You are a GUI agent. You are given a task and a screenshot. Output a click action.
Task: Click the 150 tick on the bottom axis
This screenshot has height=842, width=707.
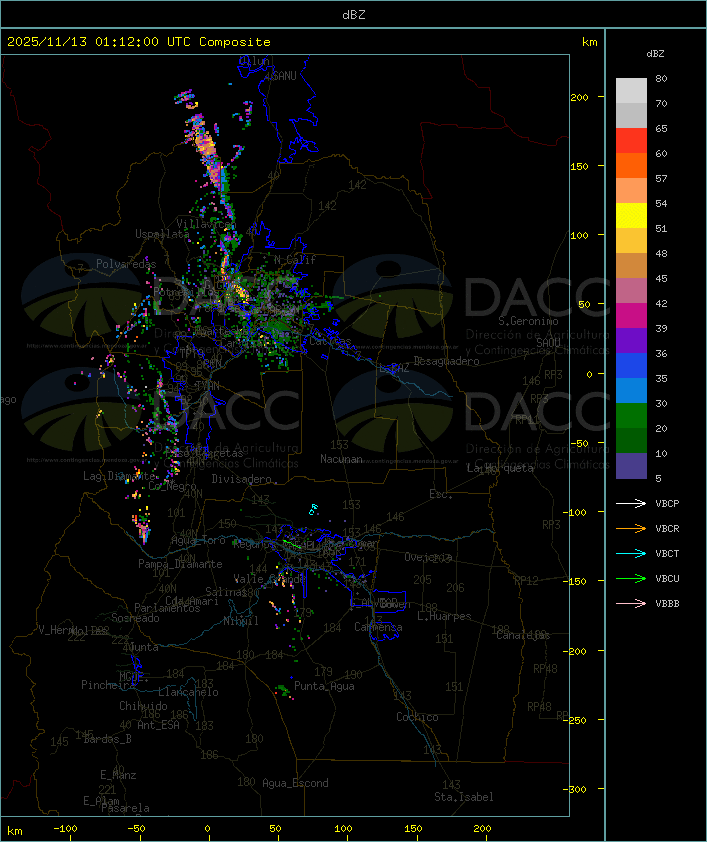[x=413, y=829]
